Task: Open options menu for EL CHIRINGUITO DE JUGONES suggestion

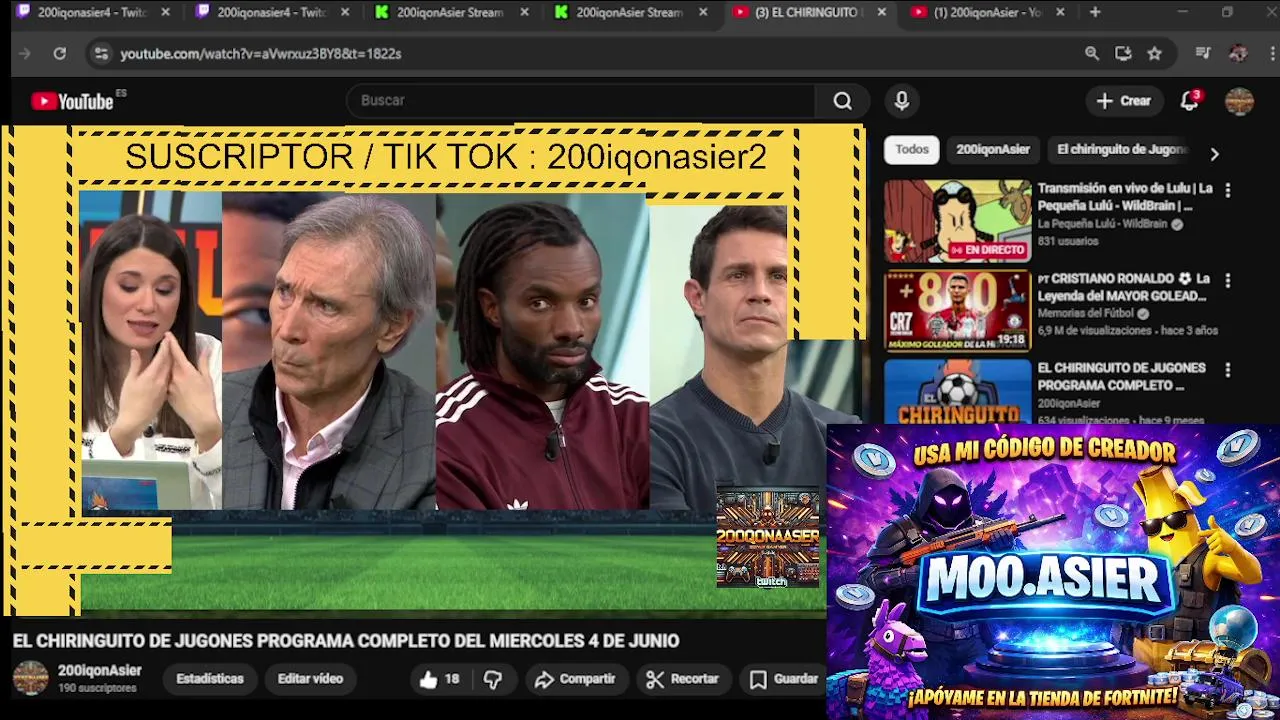Action: pos(1227,369)
